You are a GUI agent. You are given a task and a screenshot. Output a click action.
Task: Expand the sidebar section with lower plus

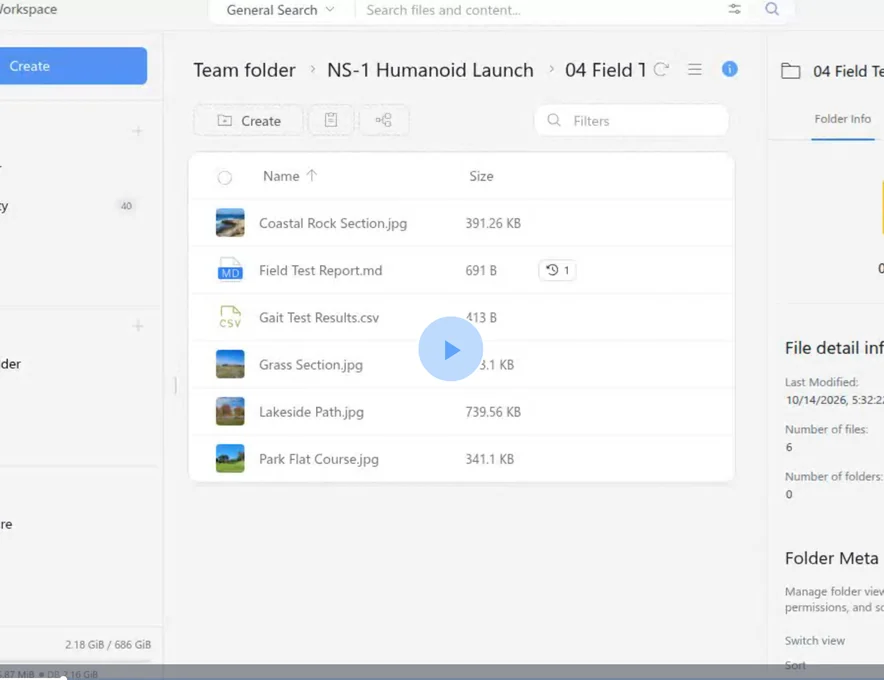click(137, 326)
